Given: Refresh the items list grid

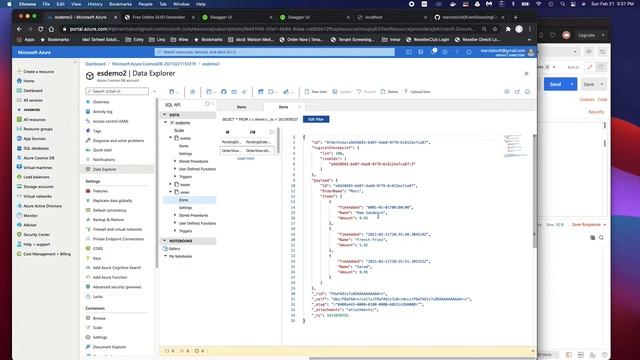Looking at the screenshot, I should 272,132.
